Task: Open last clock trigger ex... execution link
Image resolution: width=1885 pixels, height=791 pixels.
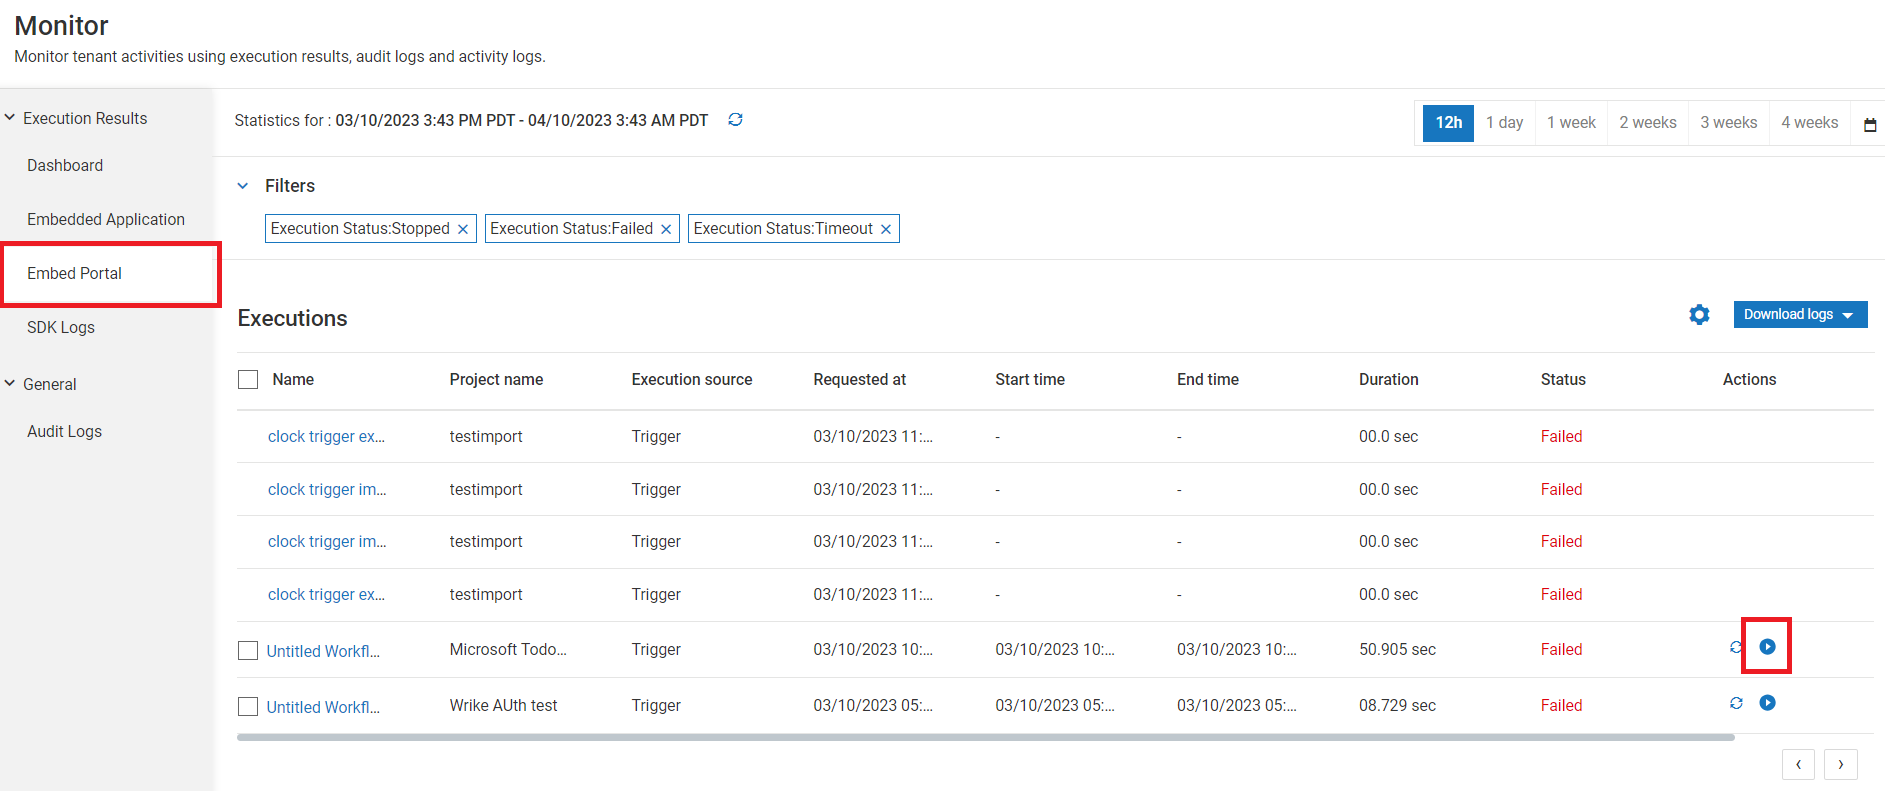Action: (326, 595)
